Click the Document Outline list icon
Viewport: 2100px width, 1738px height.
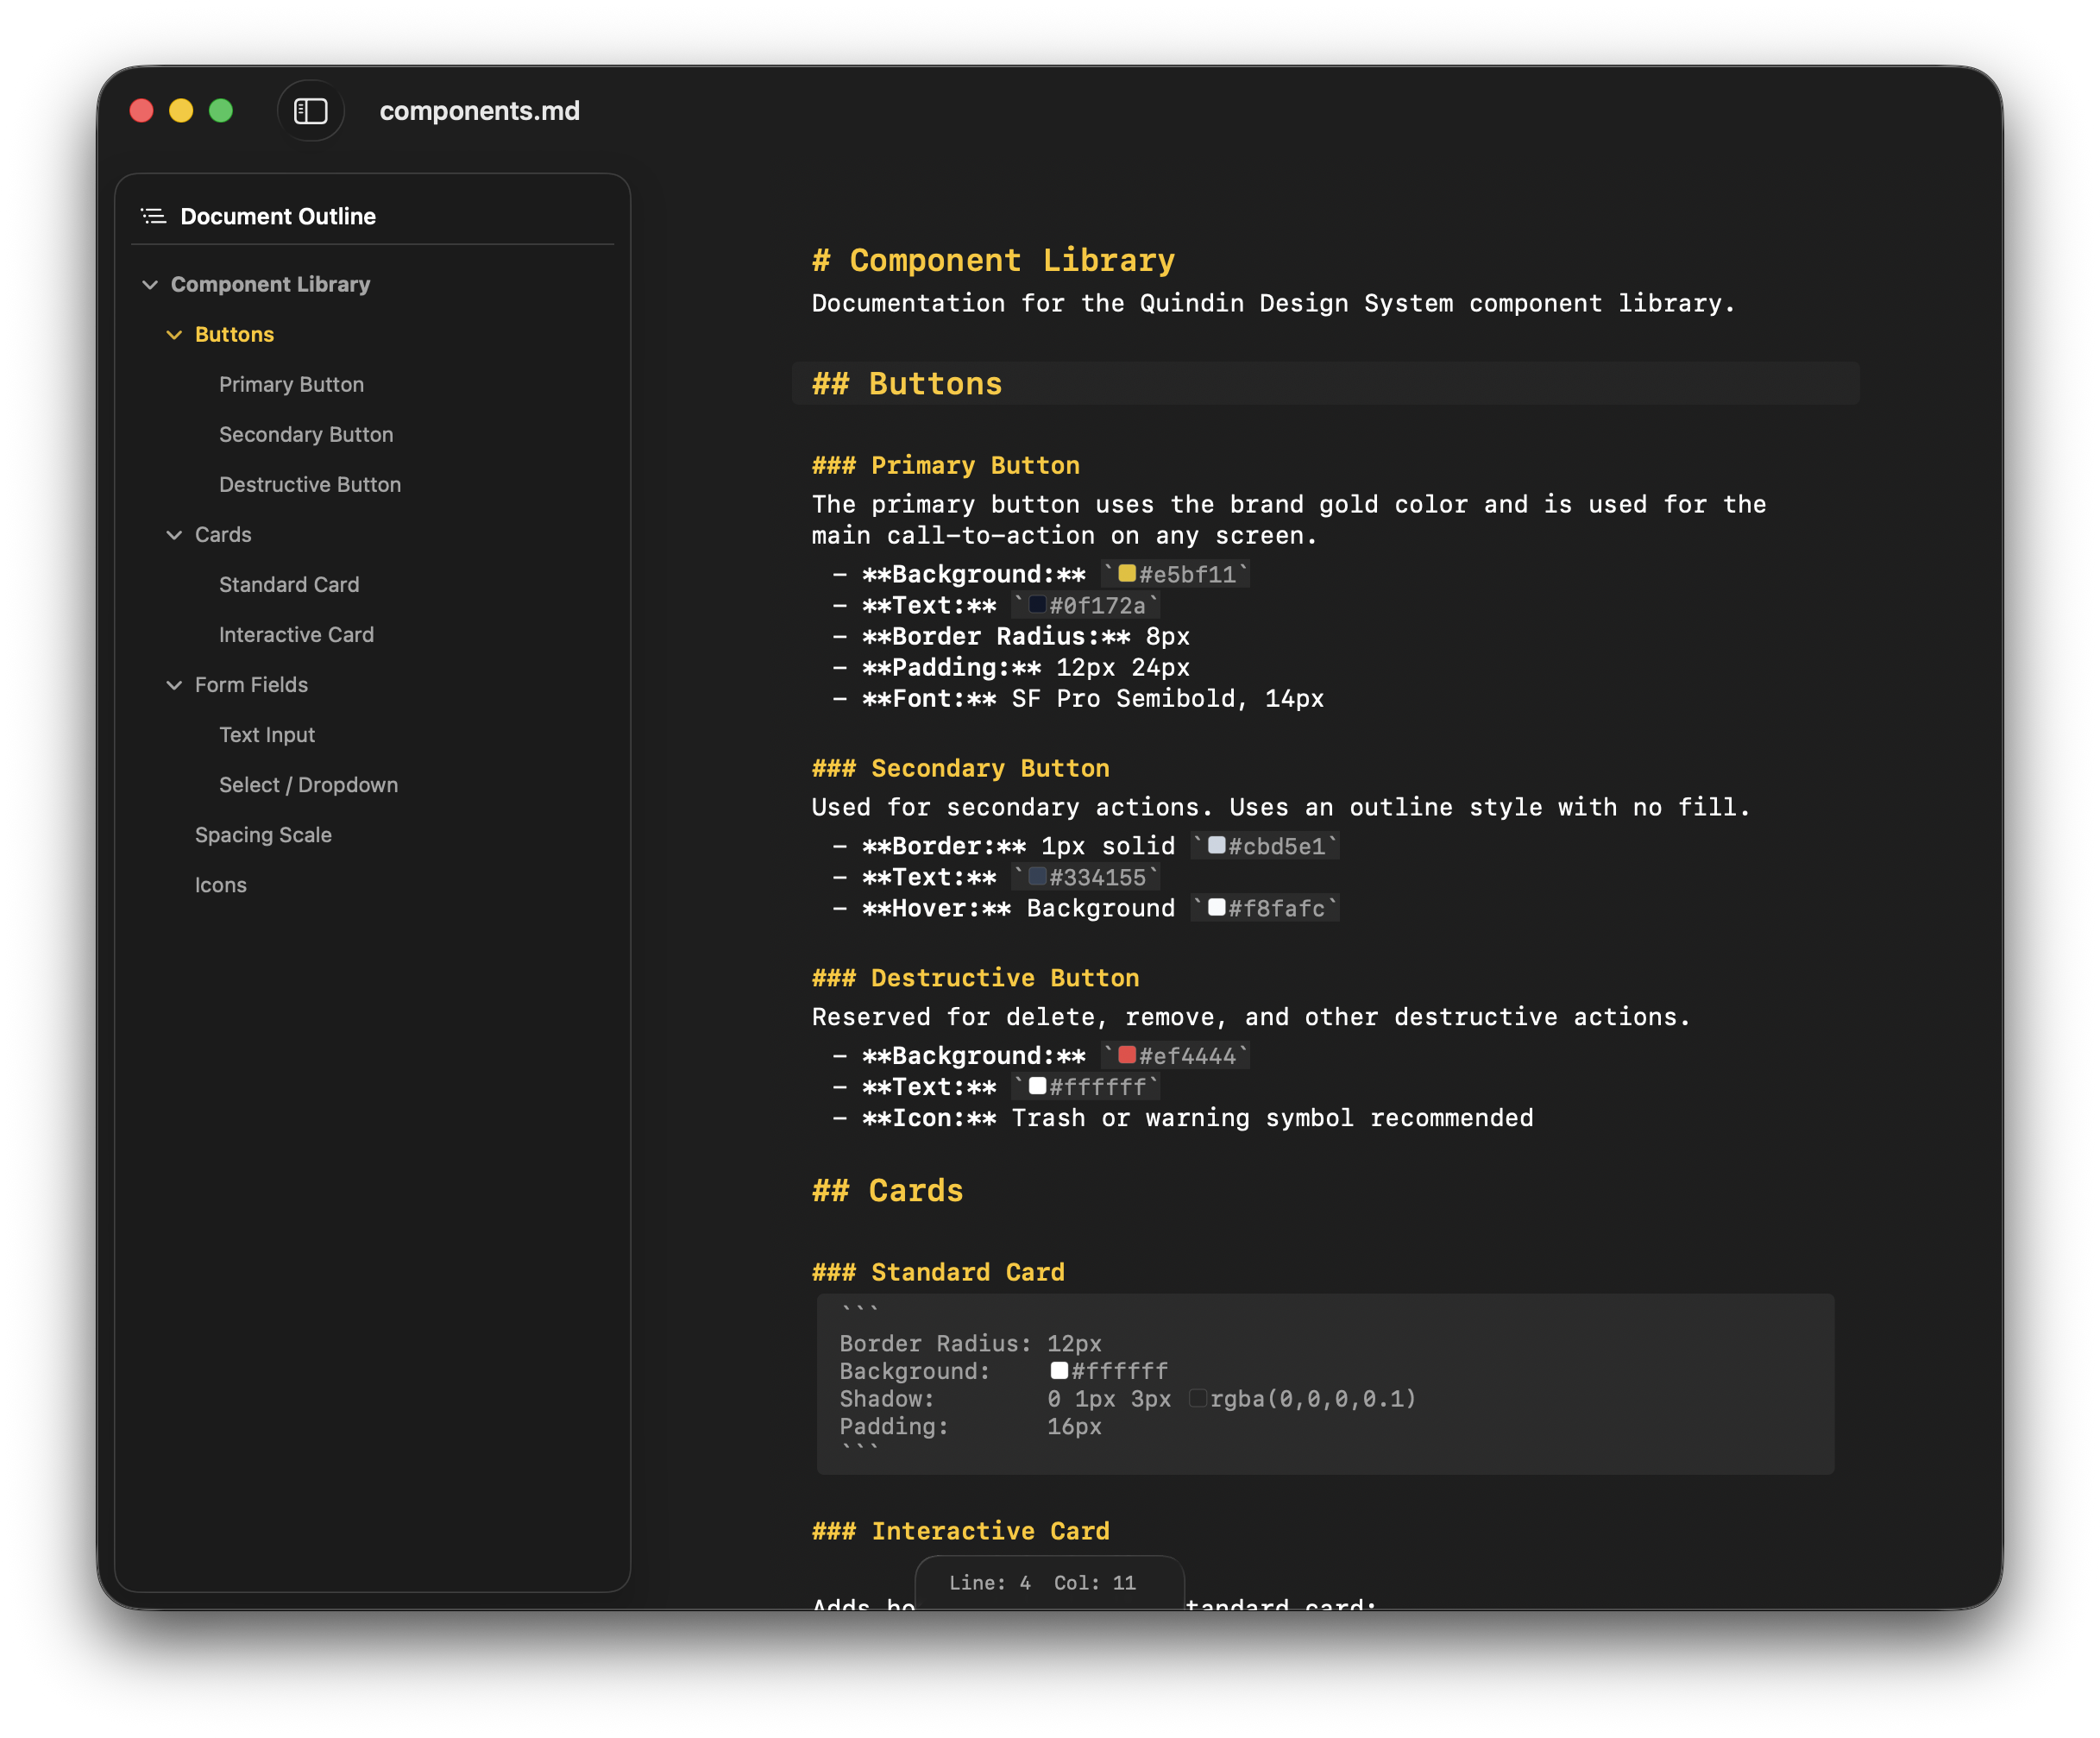(x=153, y=215)
